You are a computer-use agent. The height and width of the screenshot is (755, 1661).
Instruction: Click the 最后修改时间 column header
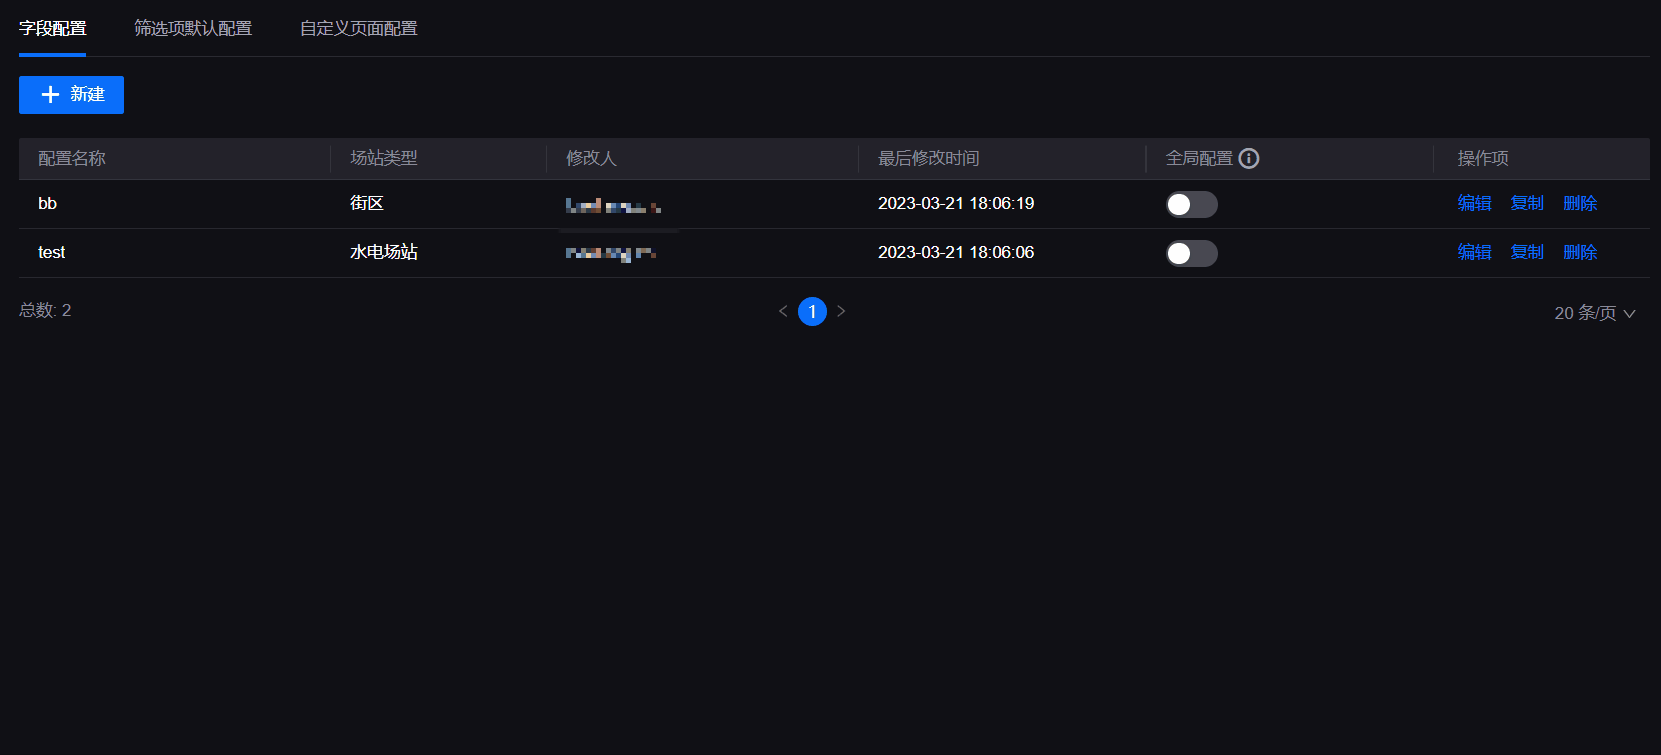point(929,158)
